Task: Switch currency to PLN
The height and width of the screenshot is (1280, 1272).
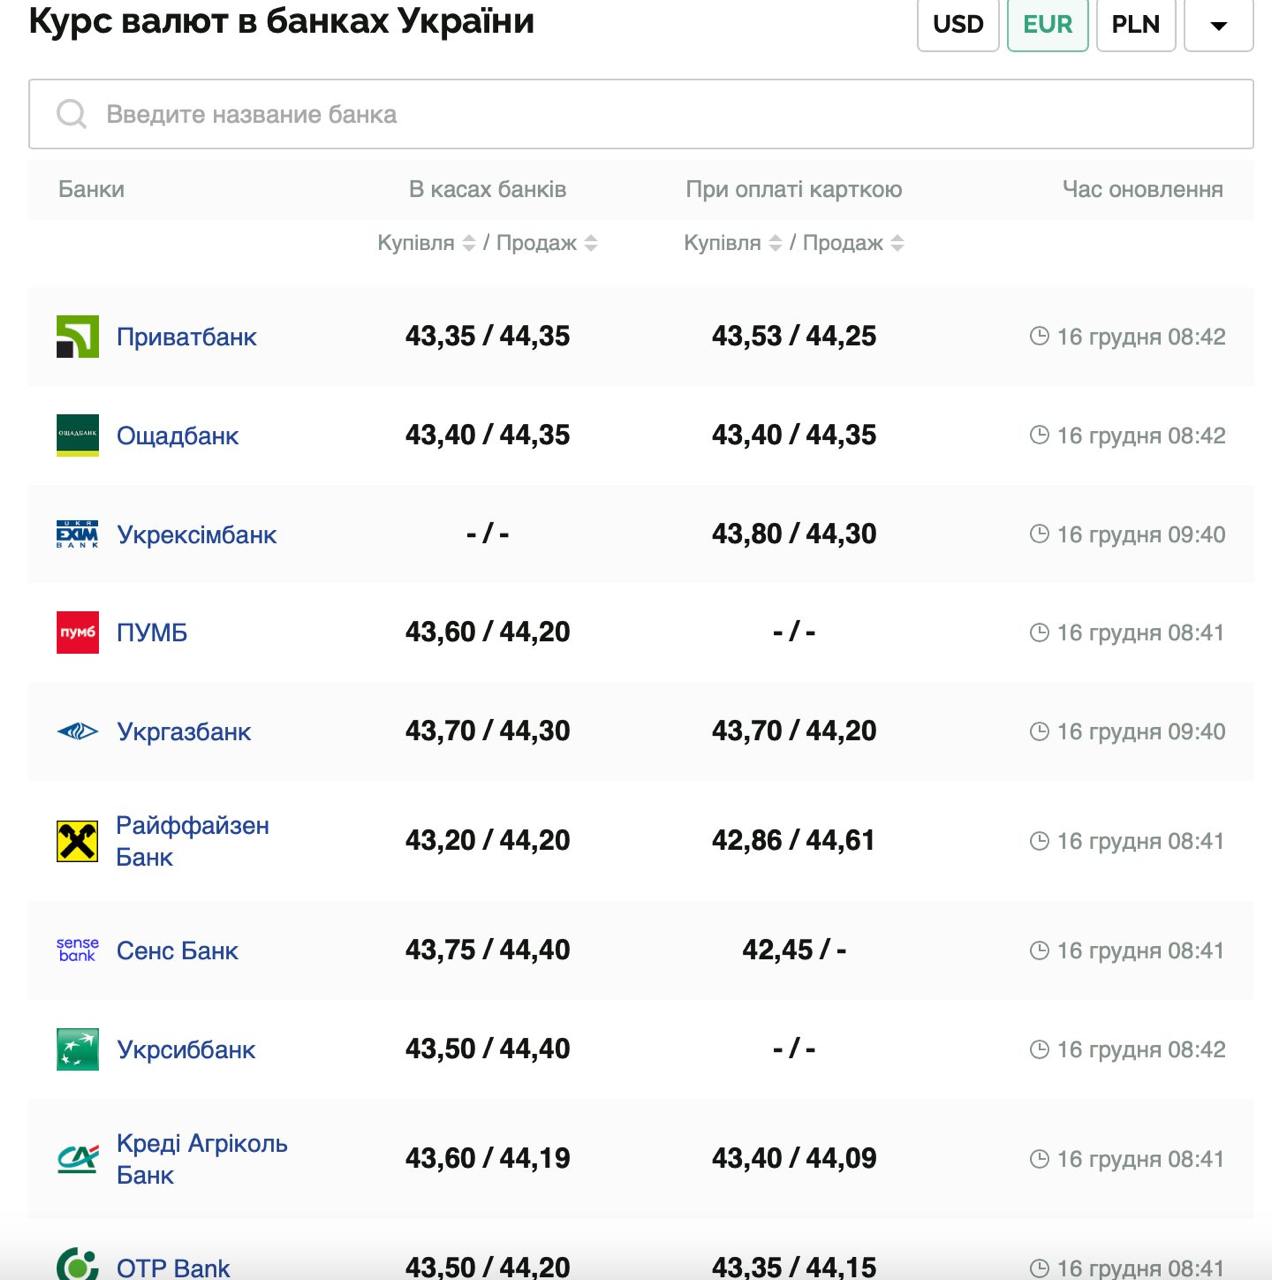Action: tap(1135, 24)
